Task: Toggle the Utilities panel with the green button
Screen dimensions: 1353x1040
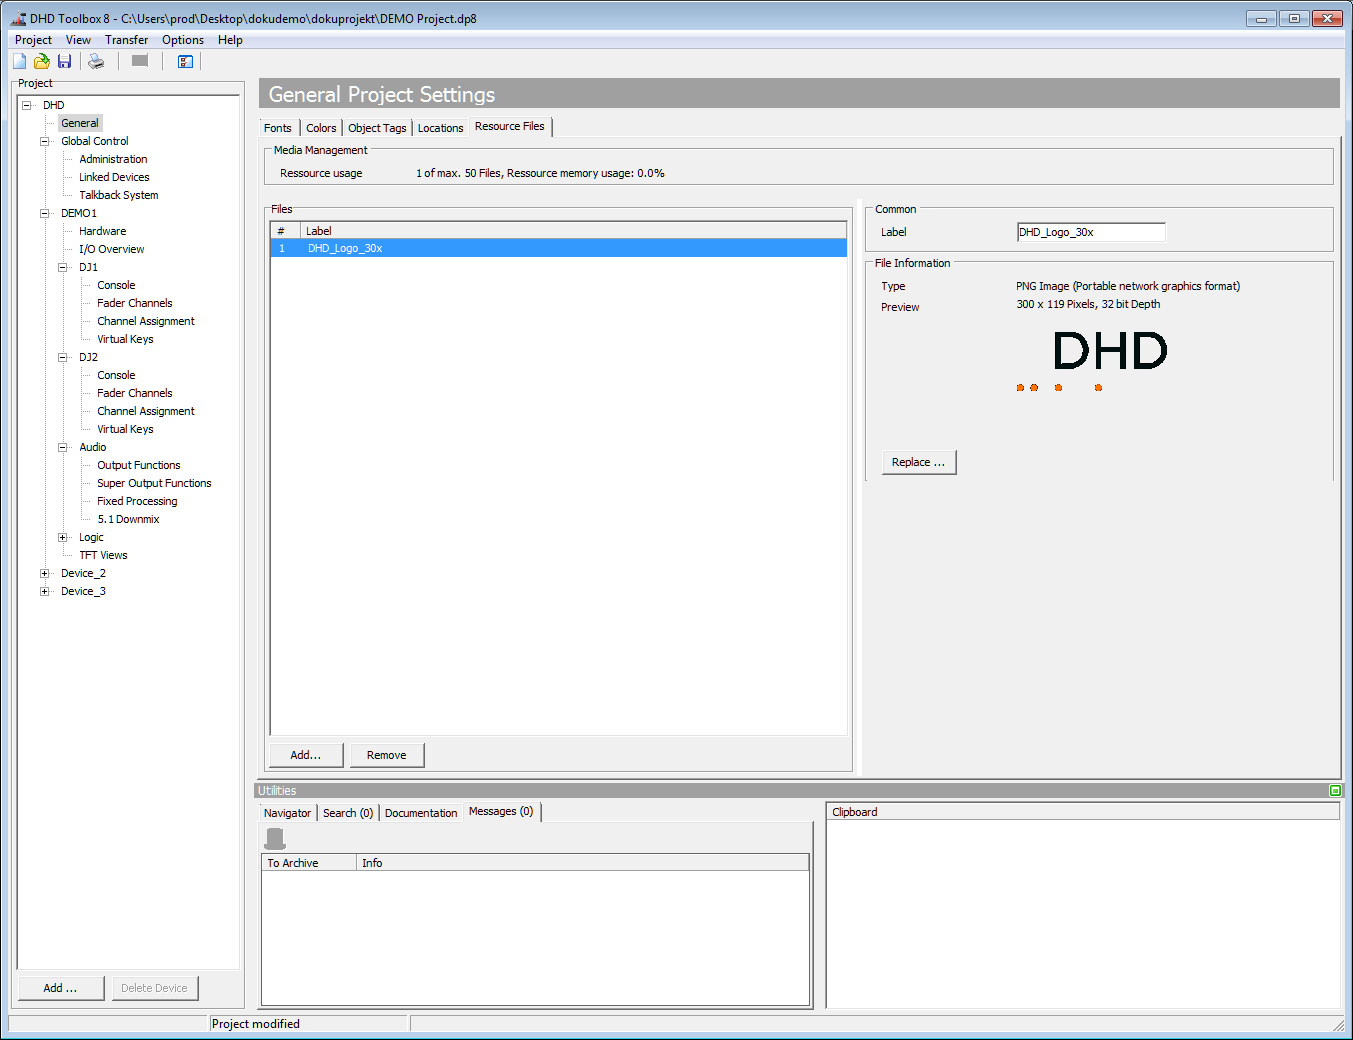Action: pyautogui.click(x=1335, y=790)
